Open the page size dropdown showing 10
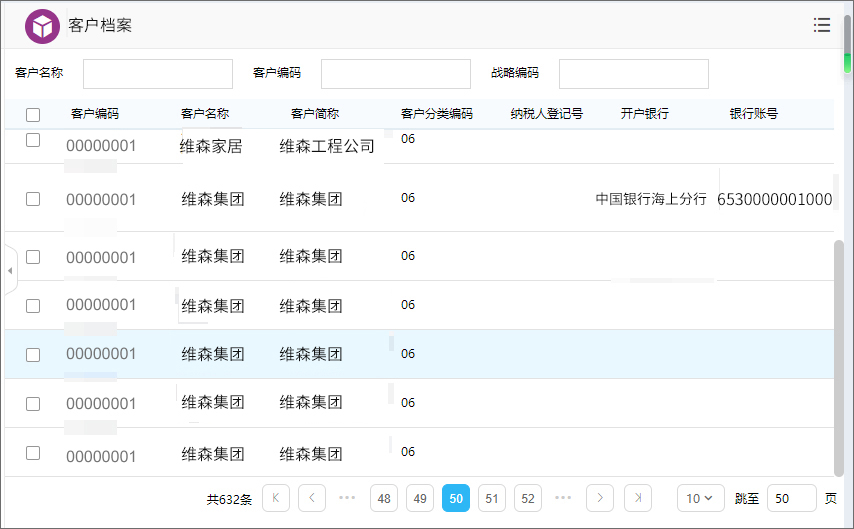 tap(700, 498)
